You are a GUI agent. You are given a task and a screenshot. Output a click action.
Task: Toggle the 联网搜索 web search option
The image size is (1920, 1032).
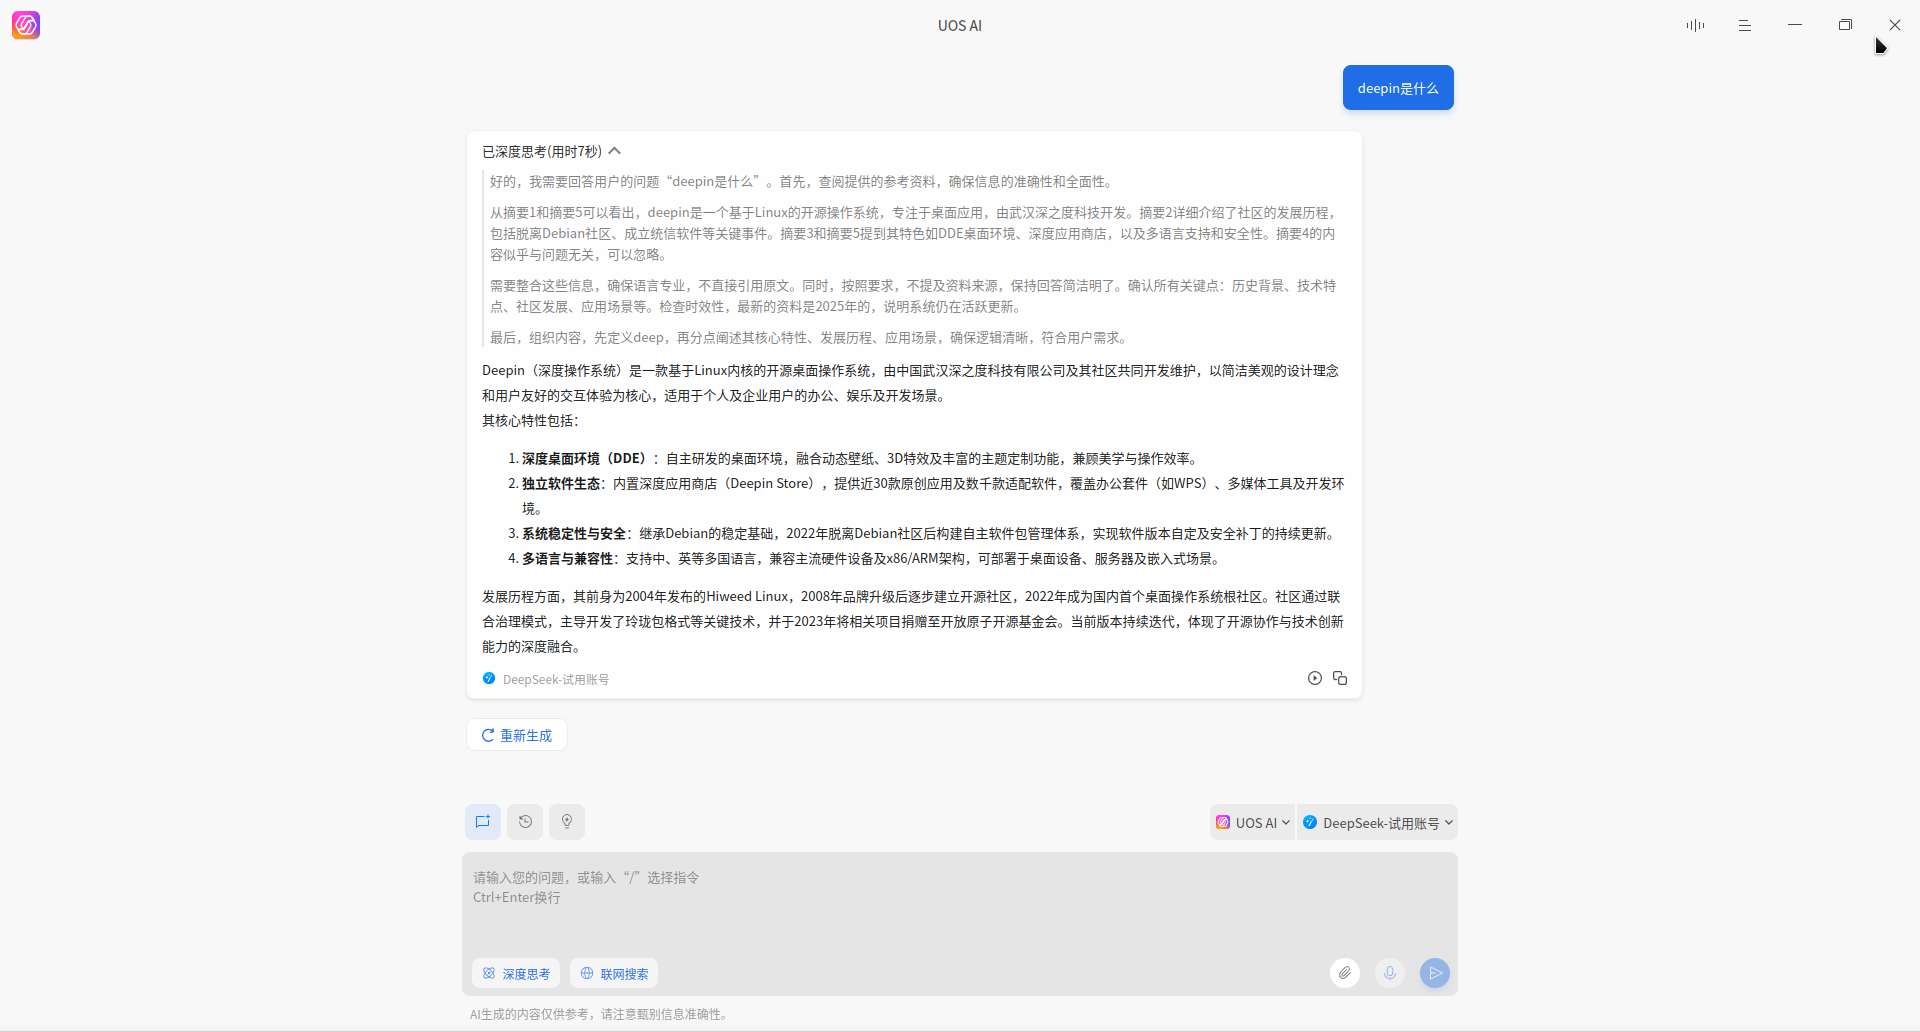click(x=614, y=973)
